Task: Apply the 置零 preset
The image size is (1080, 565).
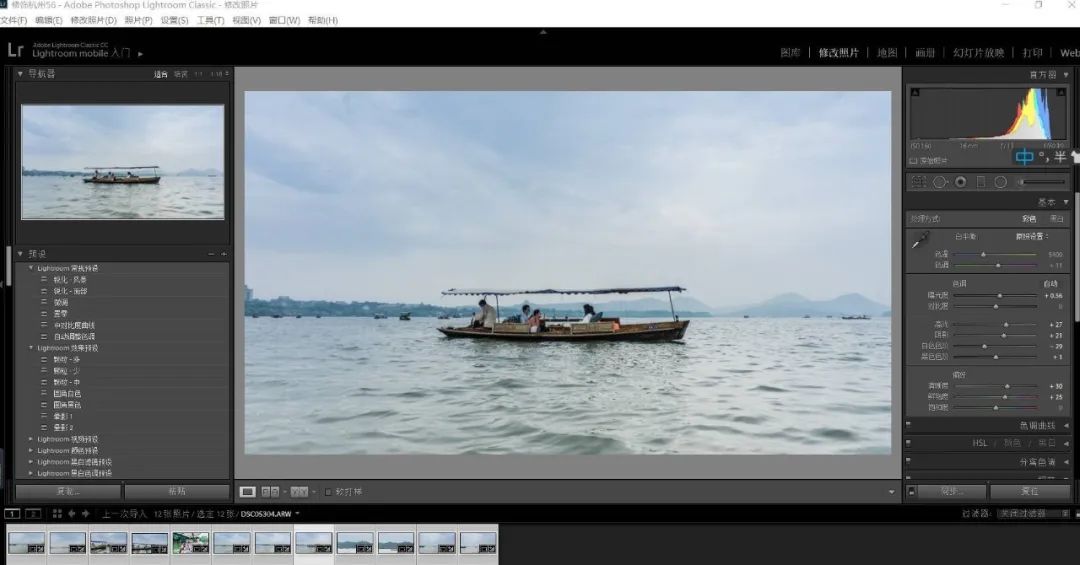Action: pyautogui.click(x=61, y=314)
